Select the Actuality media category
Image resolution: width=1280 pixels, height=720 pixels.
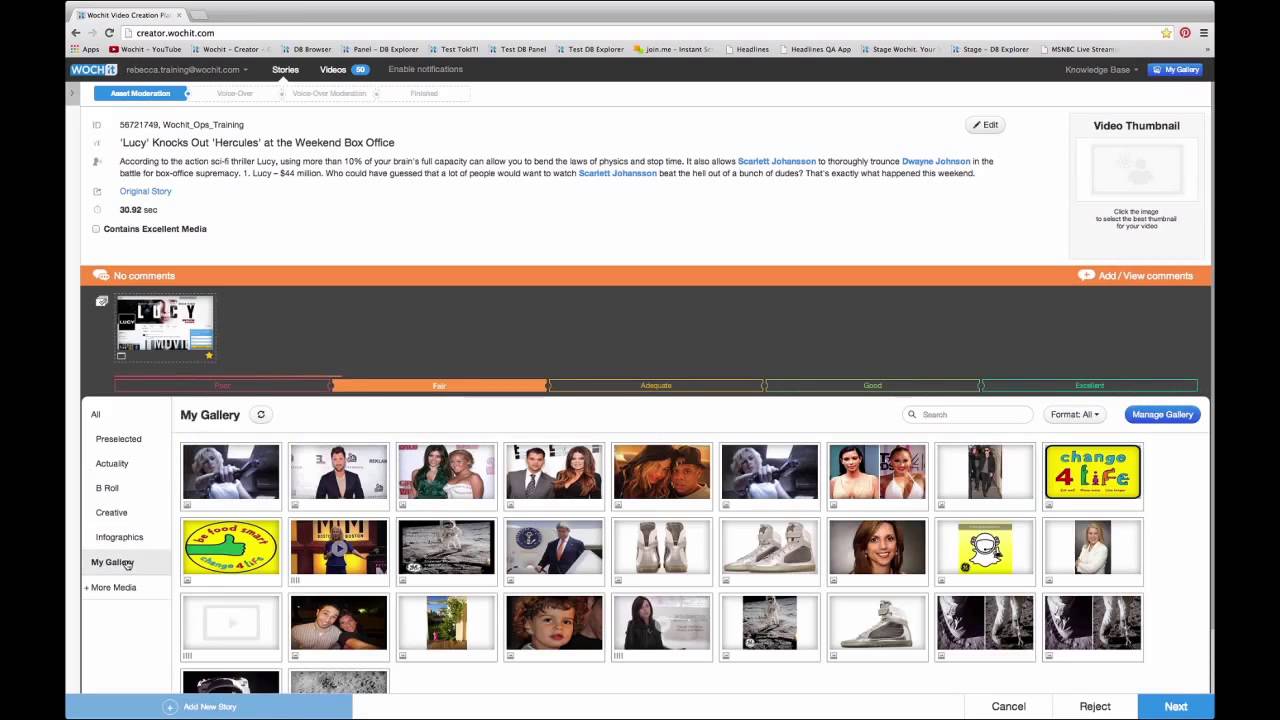[x=112, y=464]
